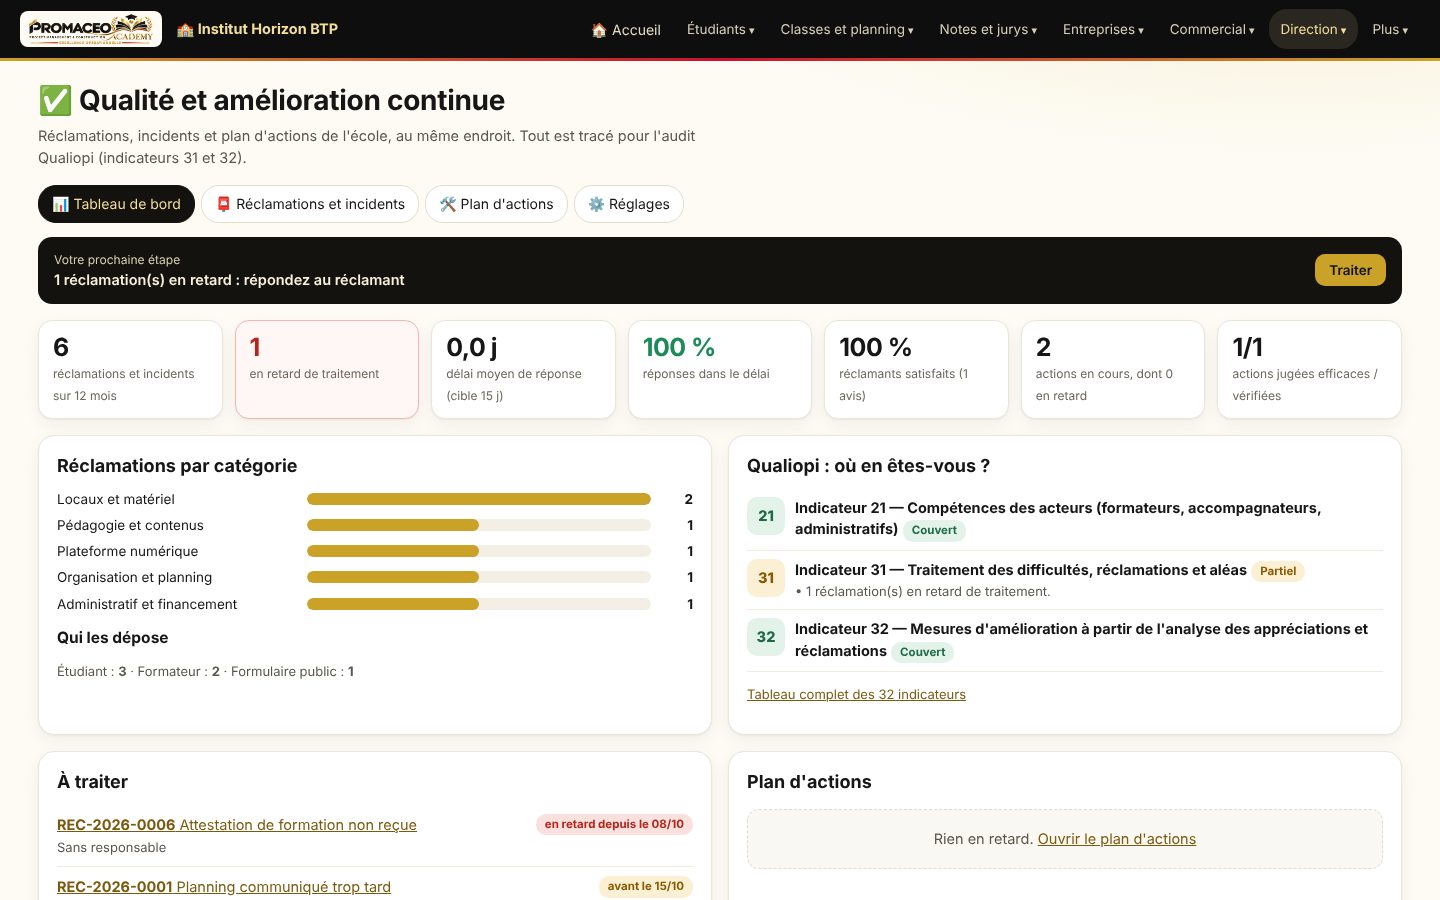Expand the Plus menu
This screenshot has width=1440, height=900.
pos(1390,29)
